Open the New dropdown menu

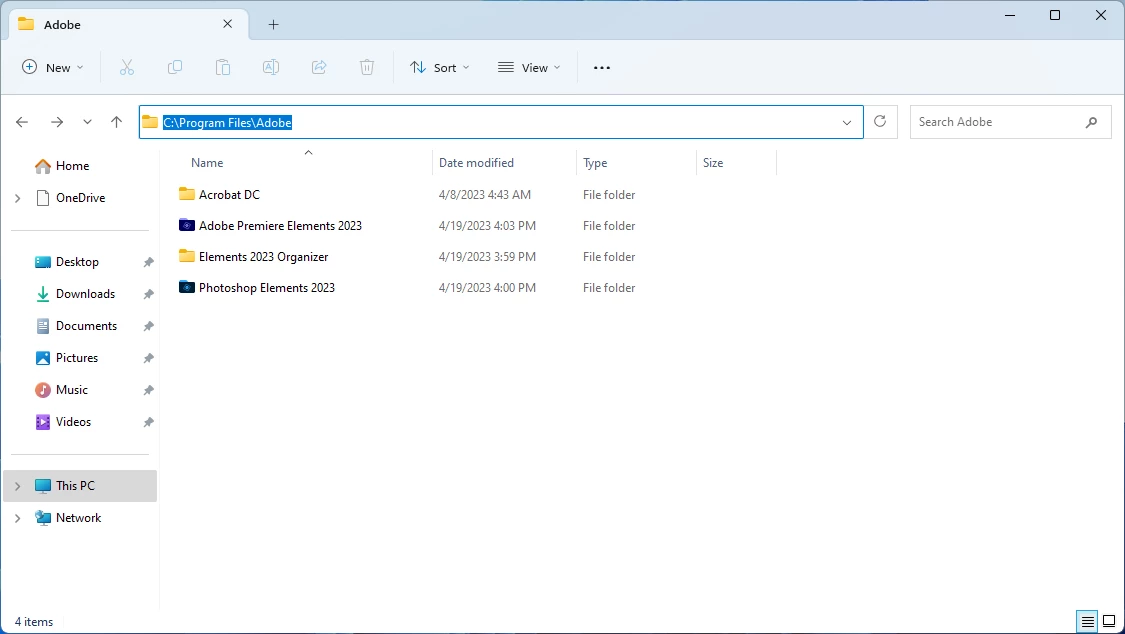[52, 67]
